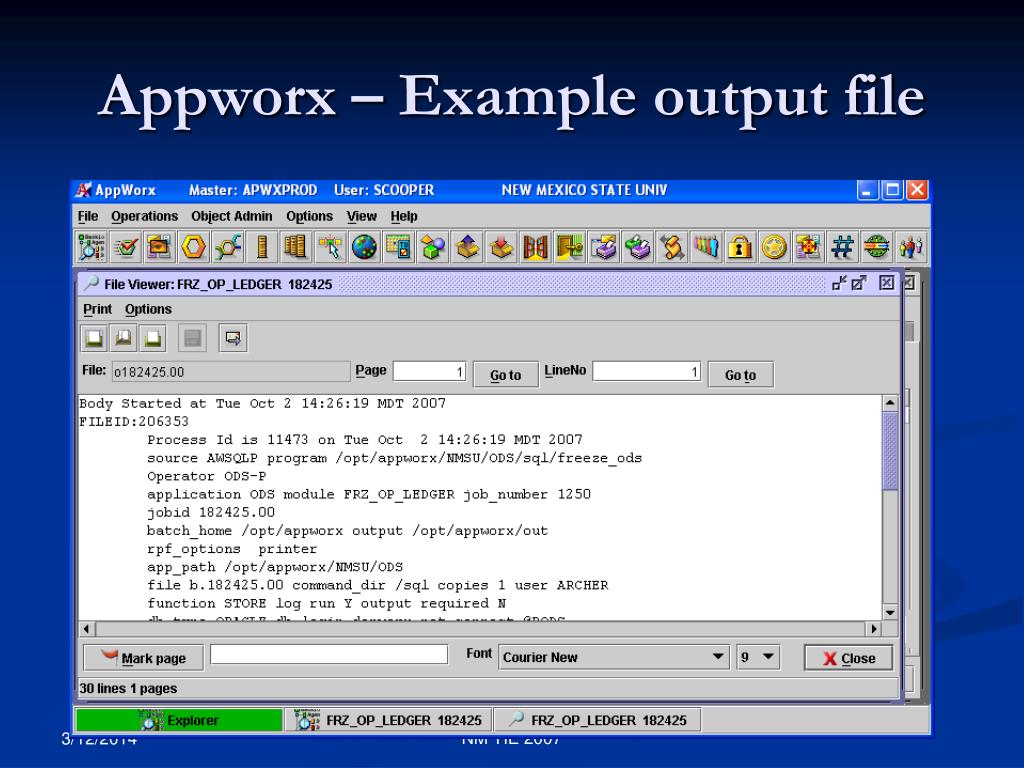Open the font size 9 dropdown

(x=758, y=657)
